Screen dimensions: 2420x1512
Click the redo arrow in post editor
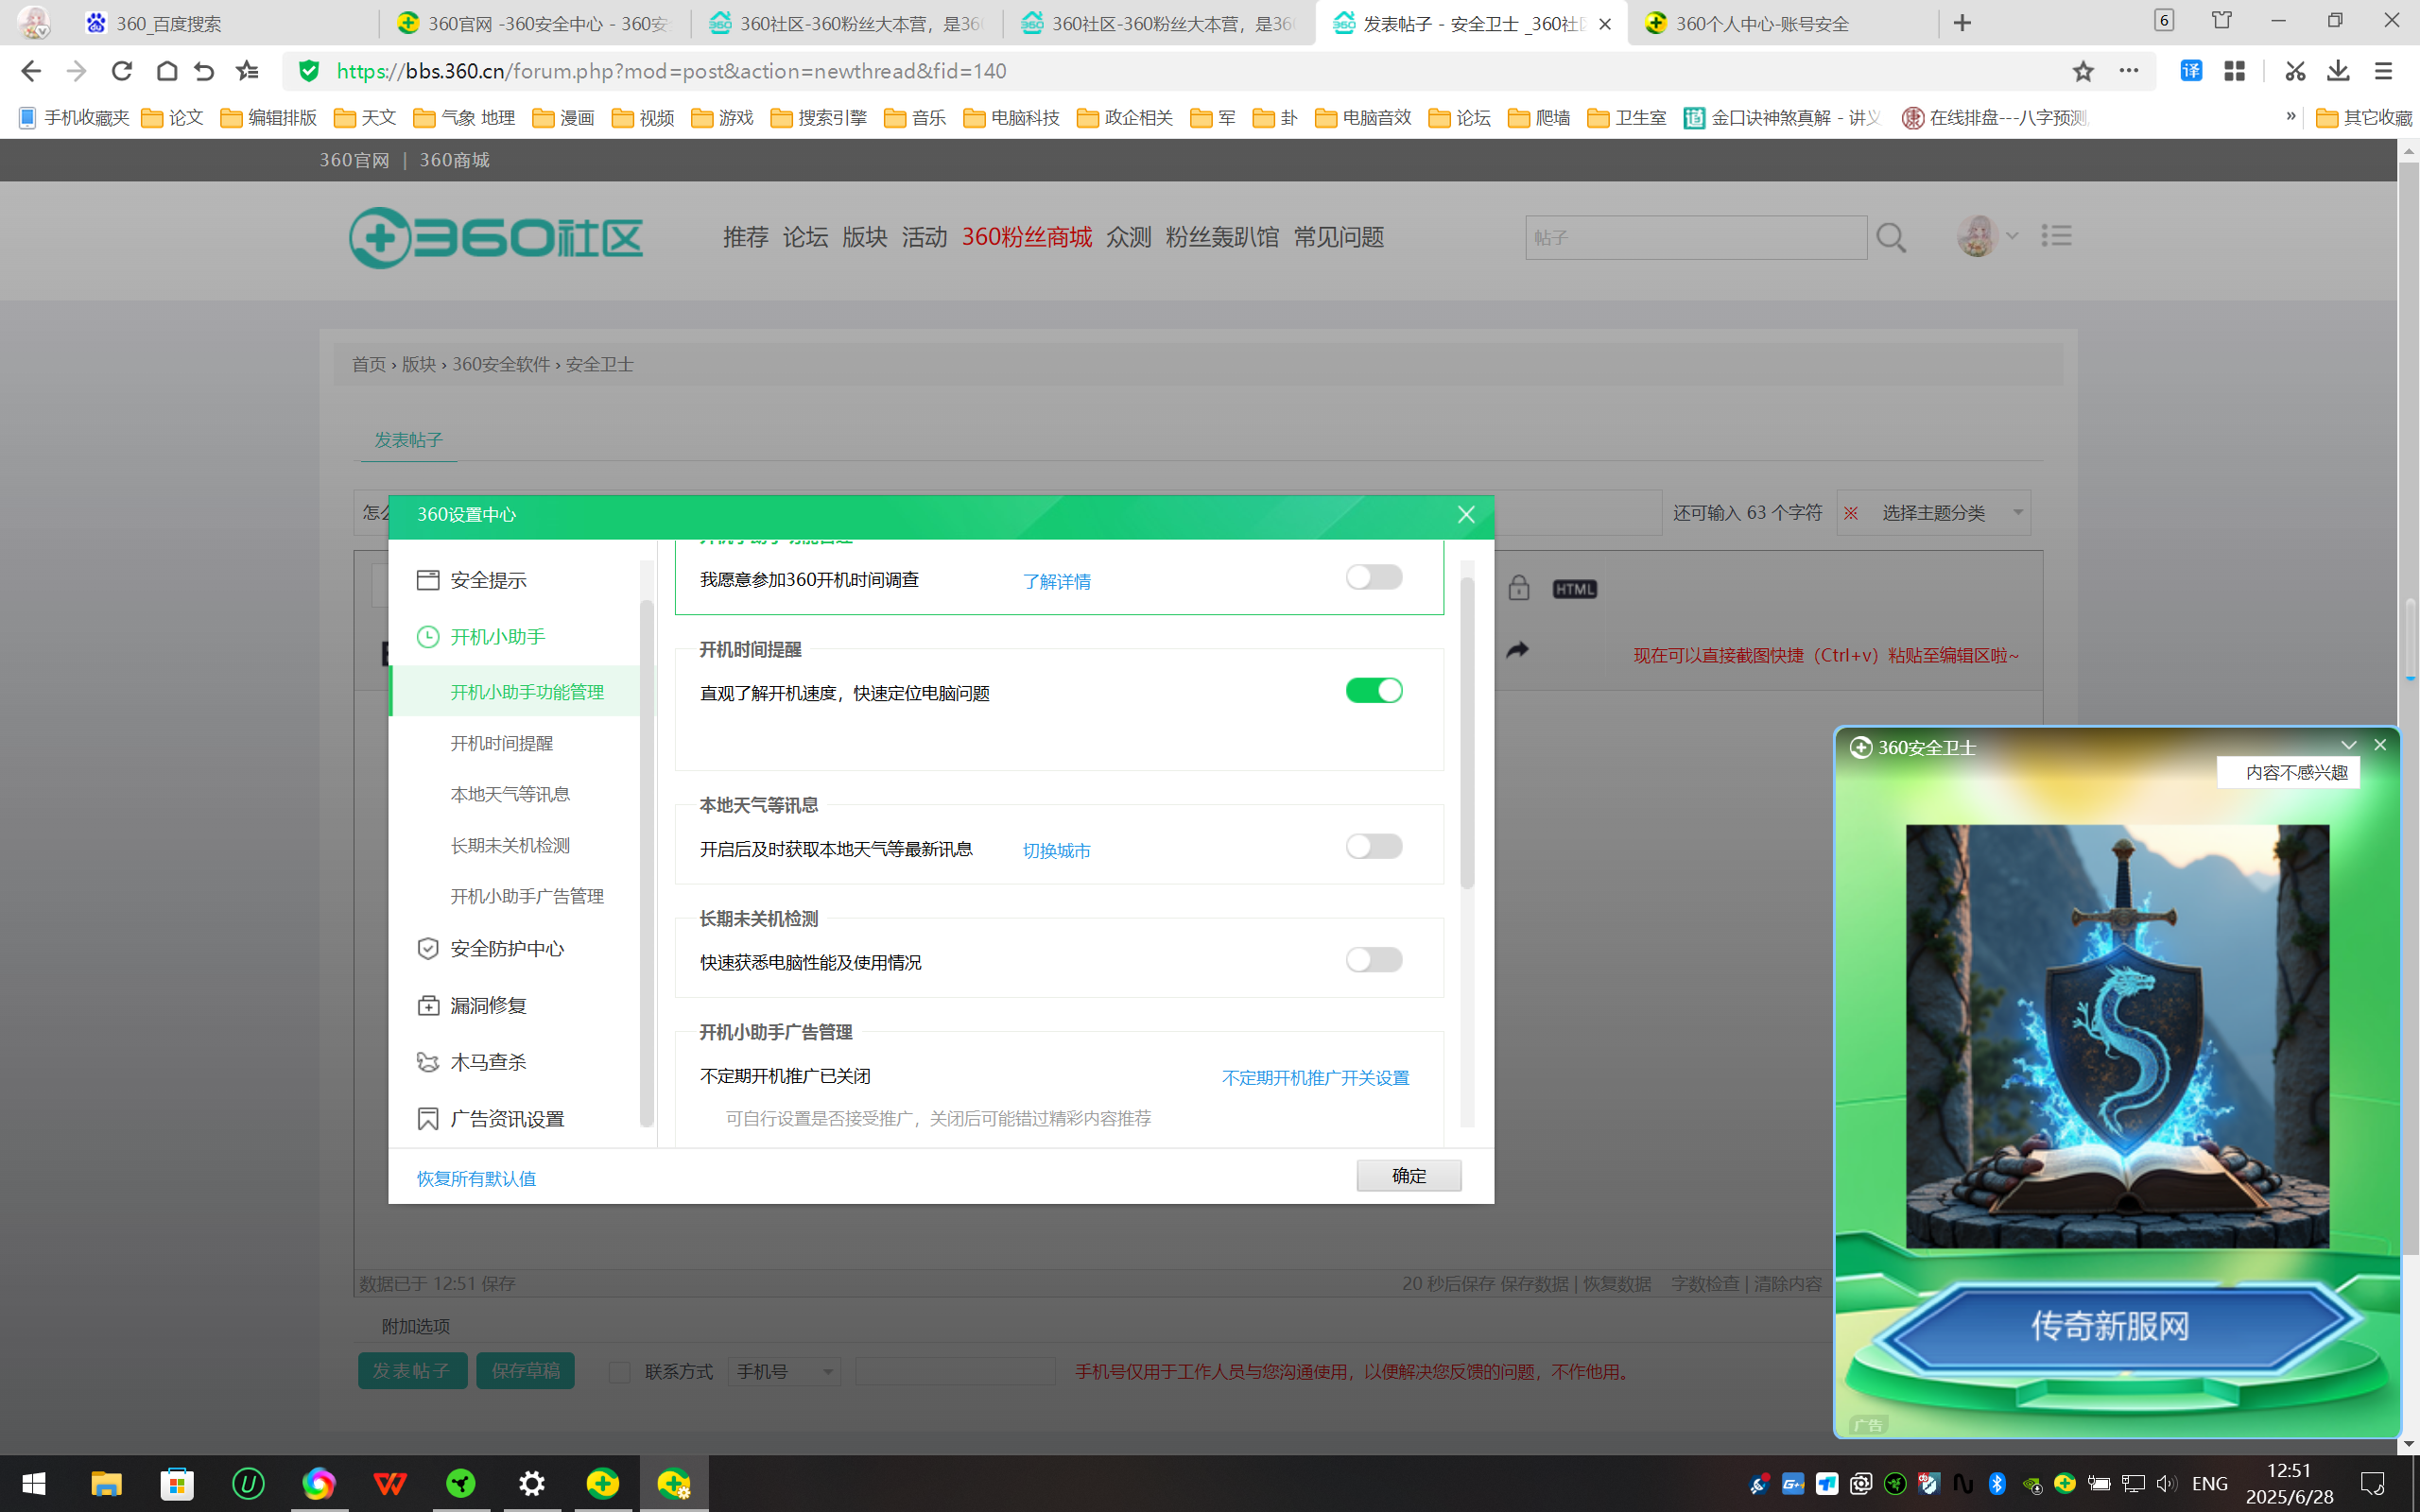pos(1518,651)
